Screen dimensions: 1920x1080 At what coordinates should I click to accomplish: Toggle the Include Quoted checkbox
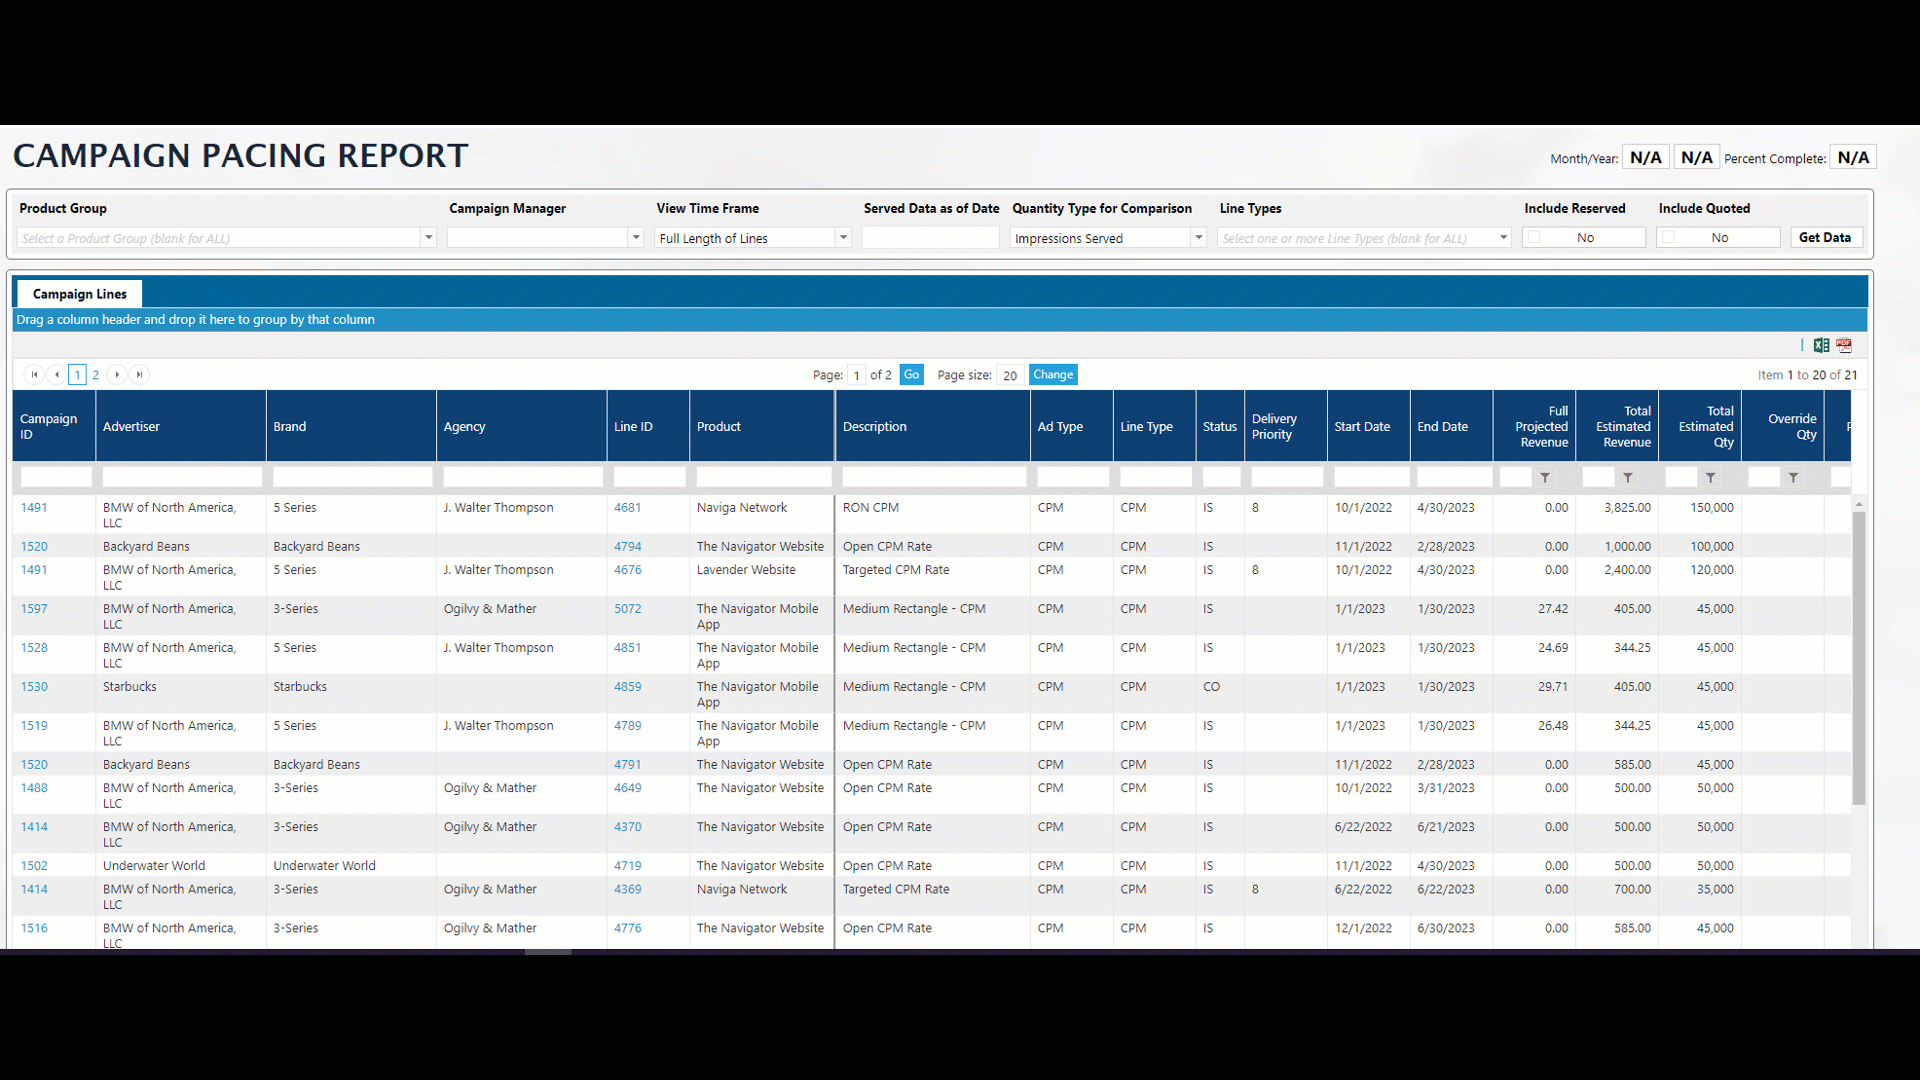1669,237
